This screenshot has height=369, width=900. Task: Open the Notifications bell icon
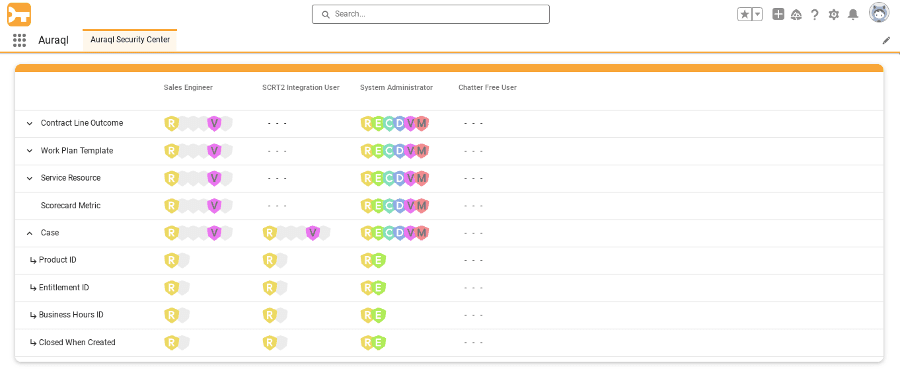click(x=853, y=15)
